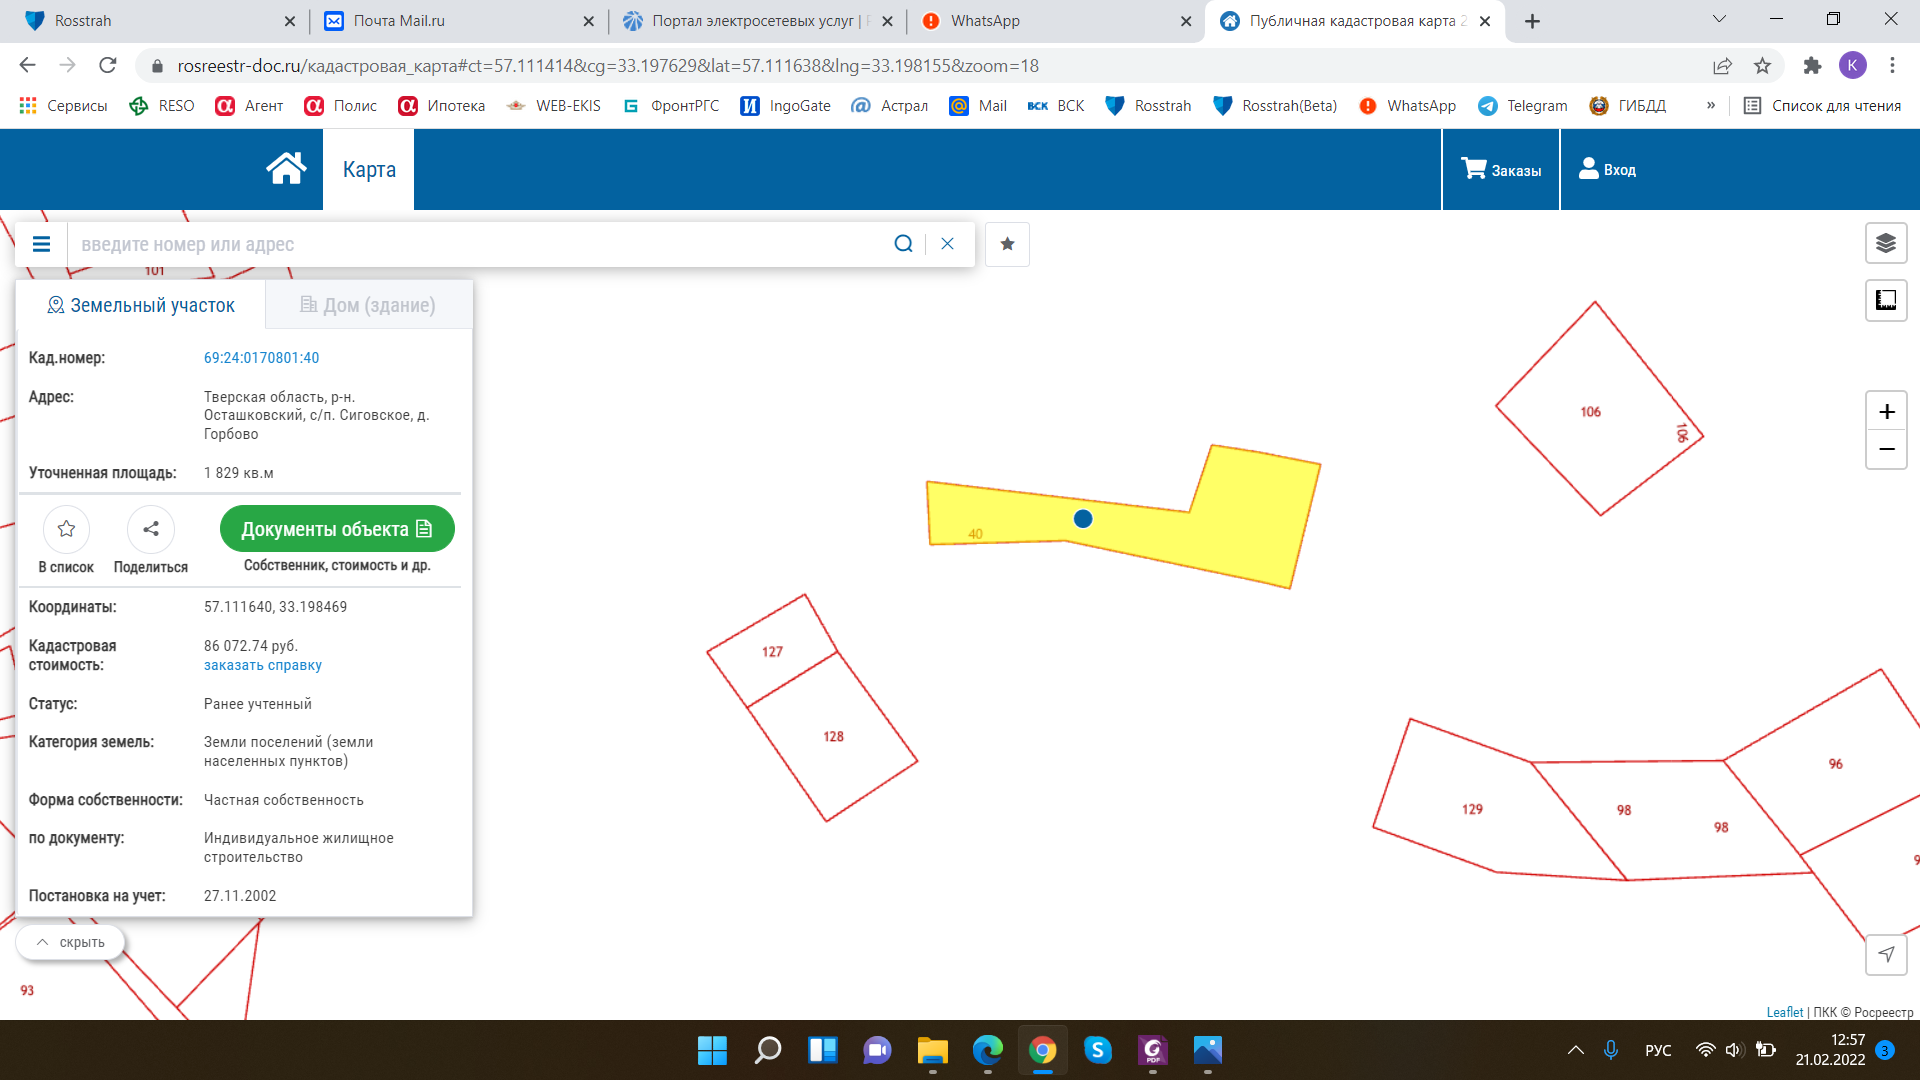Activate the map measurement tool icon

[1885, 300]
